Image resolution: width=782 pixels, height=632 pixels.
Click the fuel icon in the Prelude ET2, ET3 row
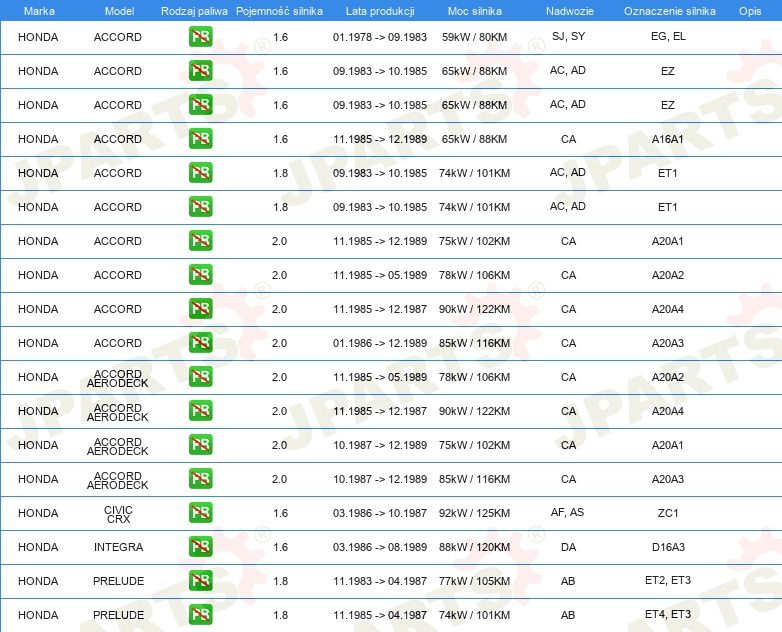click(200, 580)
